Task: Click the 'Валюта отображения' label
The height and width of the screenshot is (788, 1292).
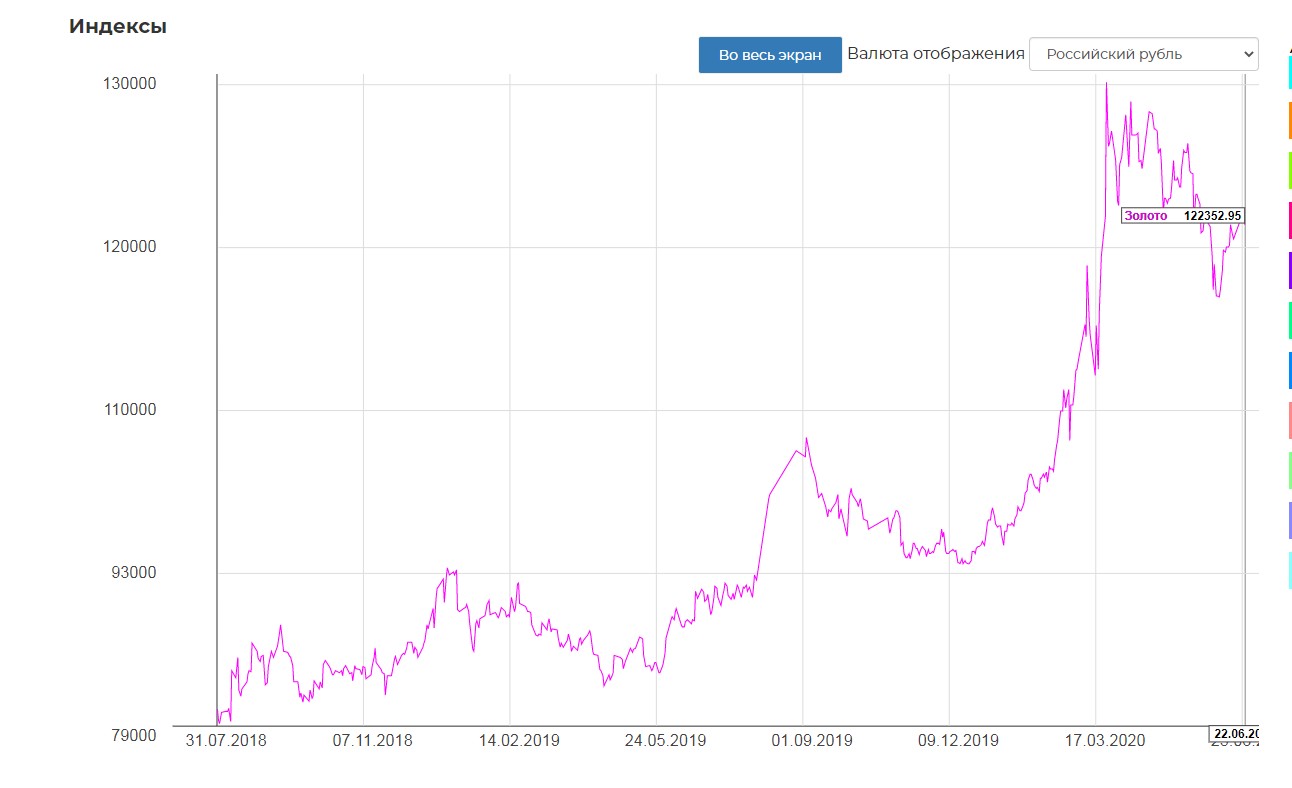Action: point(936,53)
